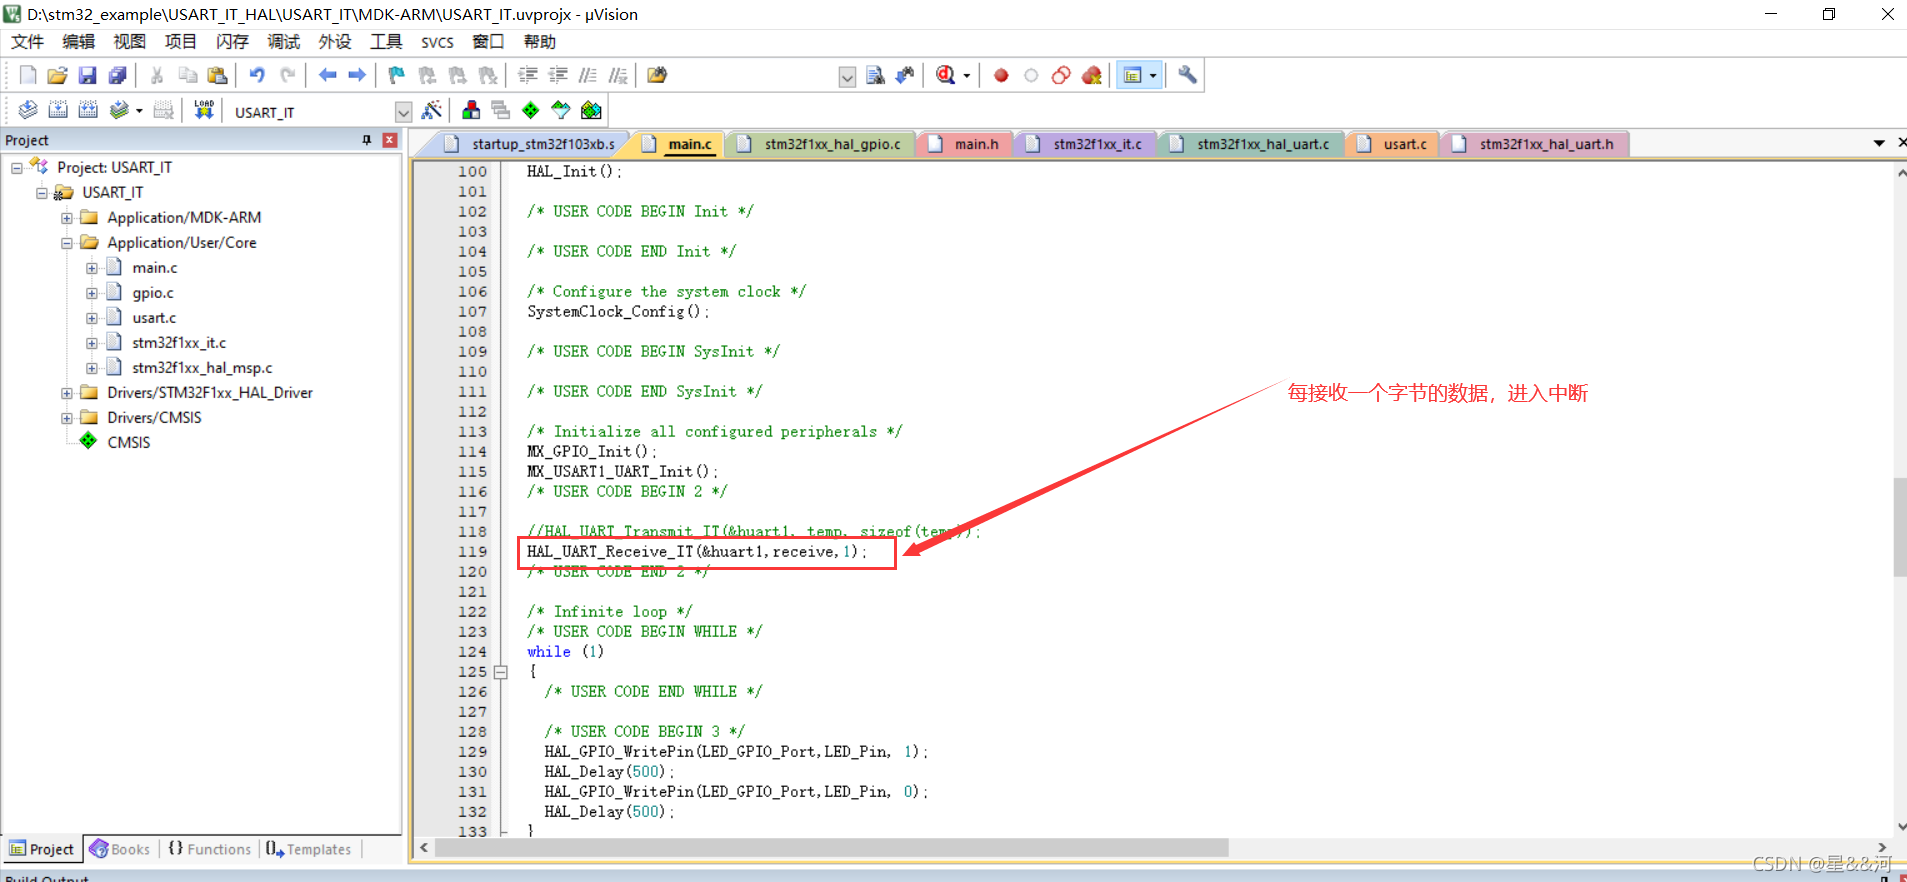This screenshot has height=882, width=1907.
Task: Translate the current file with the first build toolbar icon
Action: 28,110
